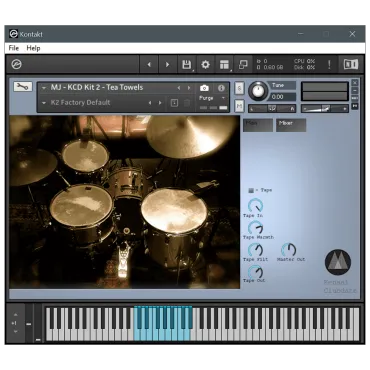The width and height of the screenshot is (370, 370).
Task: Click the AUX button in the instrument header
Action: point(355,98)
